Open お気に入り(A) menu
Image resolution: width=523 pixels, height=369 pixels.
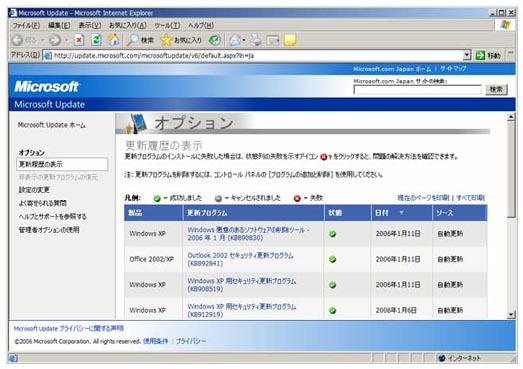coord(128,25)
